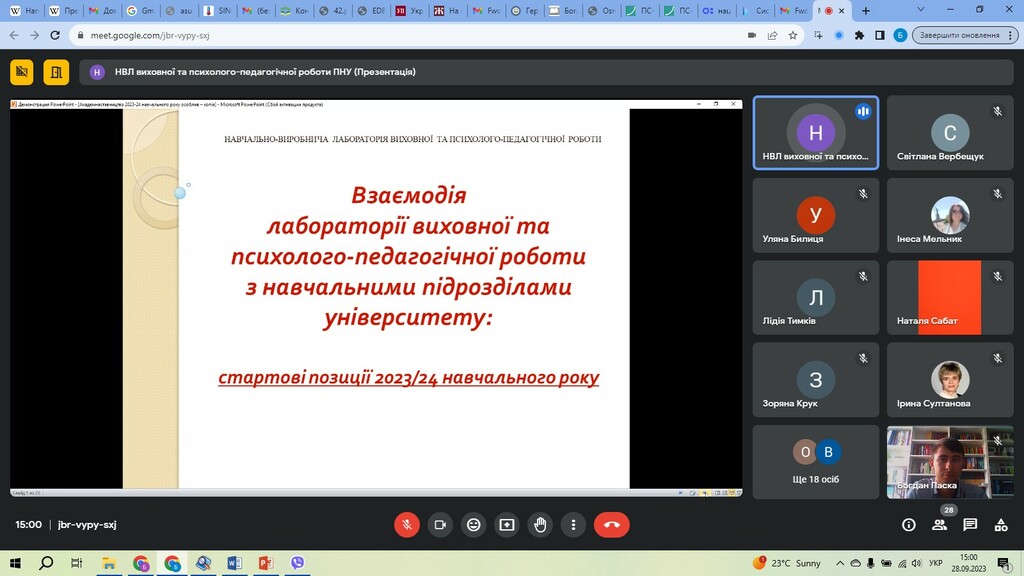Open PowerPoint from the Windows taskbar
1024x576 pixels.
tap(266, 563)
